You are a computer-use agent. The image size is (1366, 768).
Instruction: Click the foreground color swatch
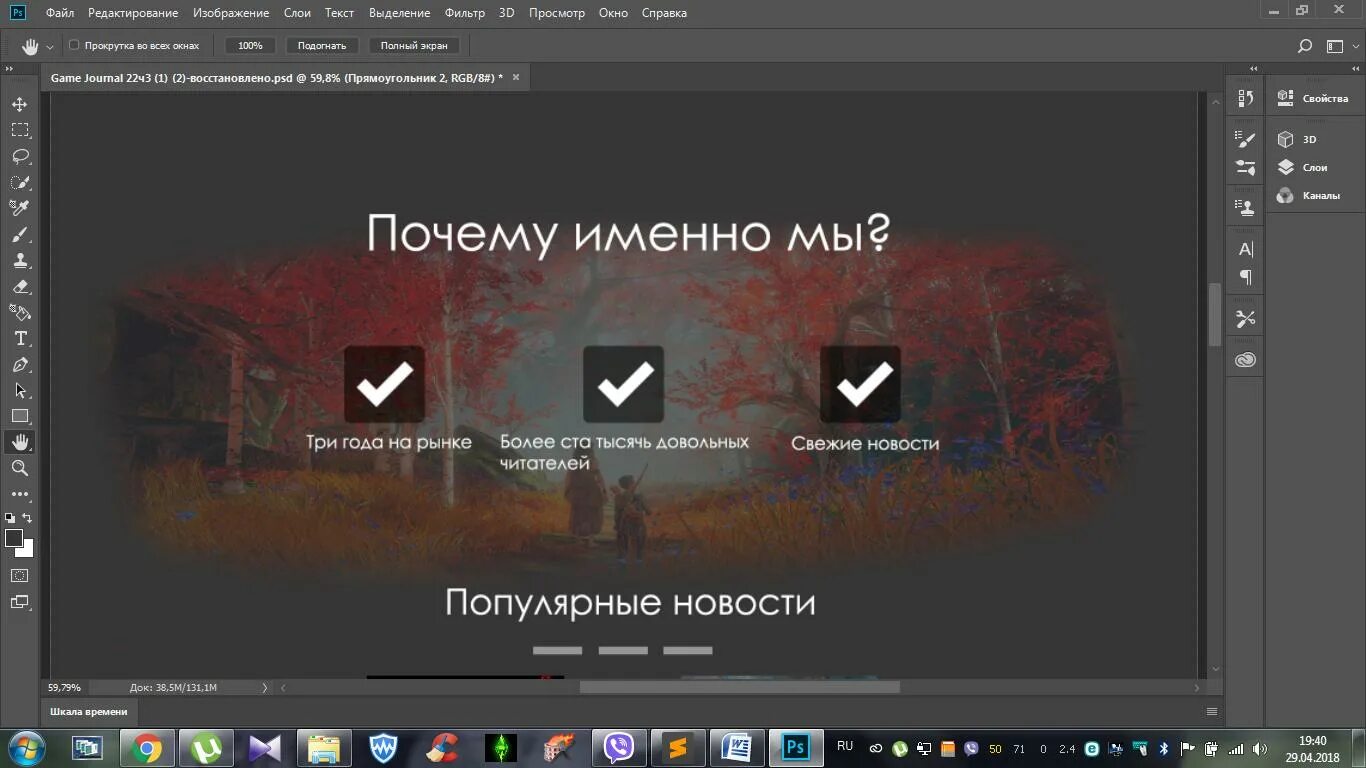point(14,539)
